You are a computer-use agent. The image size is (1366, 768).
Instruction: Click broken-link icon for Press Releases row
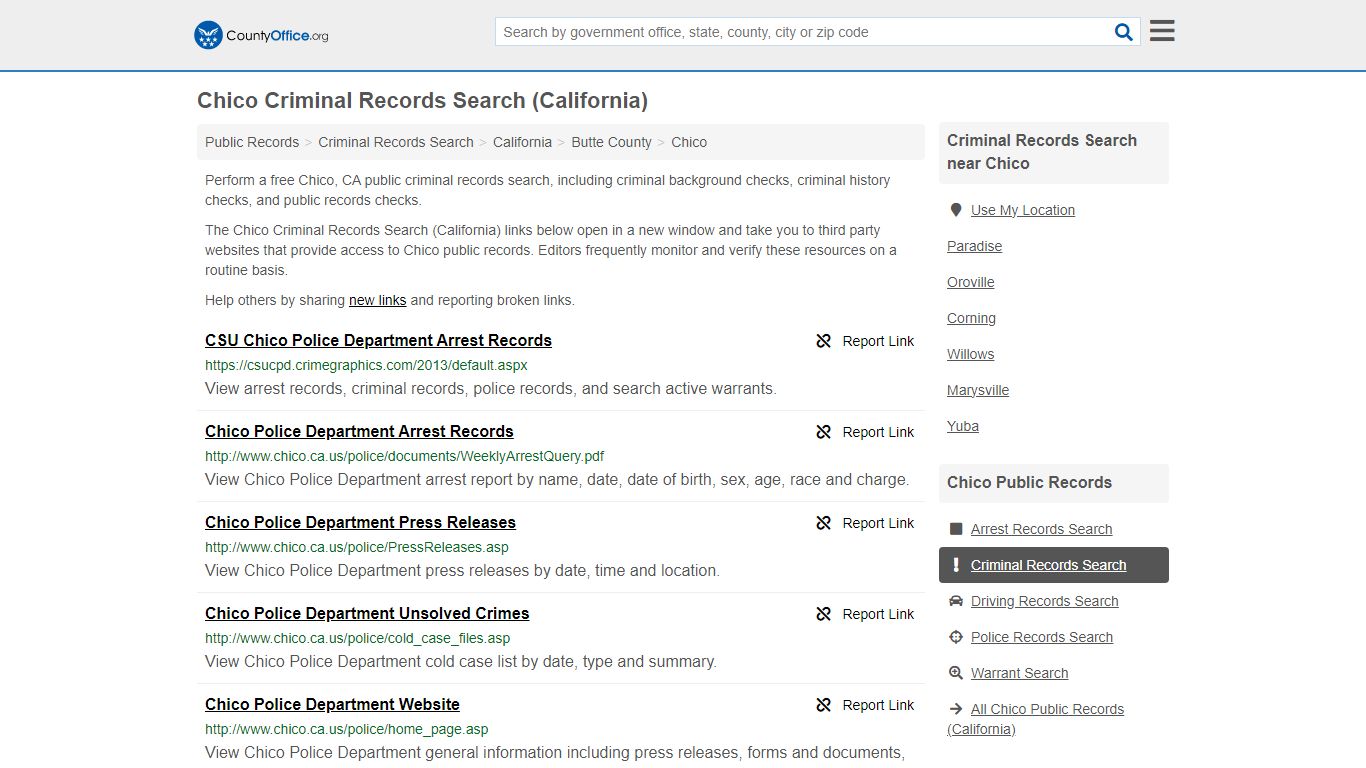[x=823, y=523]
